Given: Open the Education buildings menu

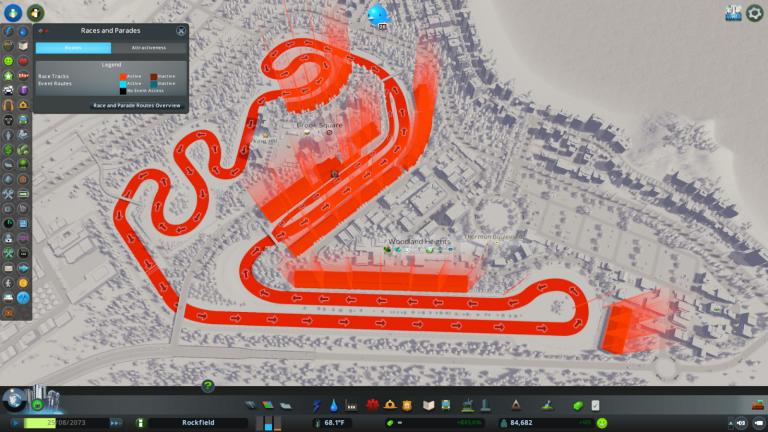Looking at the screenshot, I should point(428,405).
